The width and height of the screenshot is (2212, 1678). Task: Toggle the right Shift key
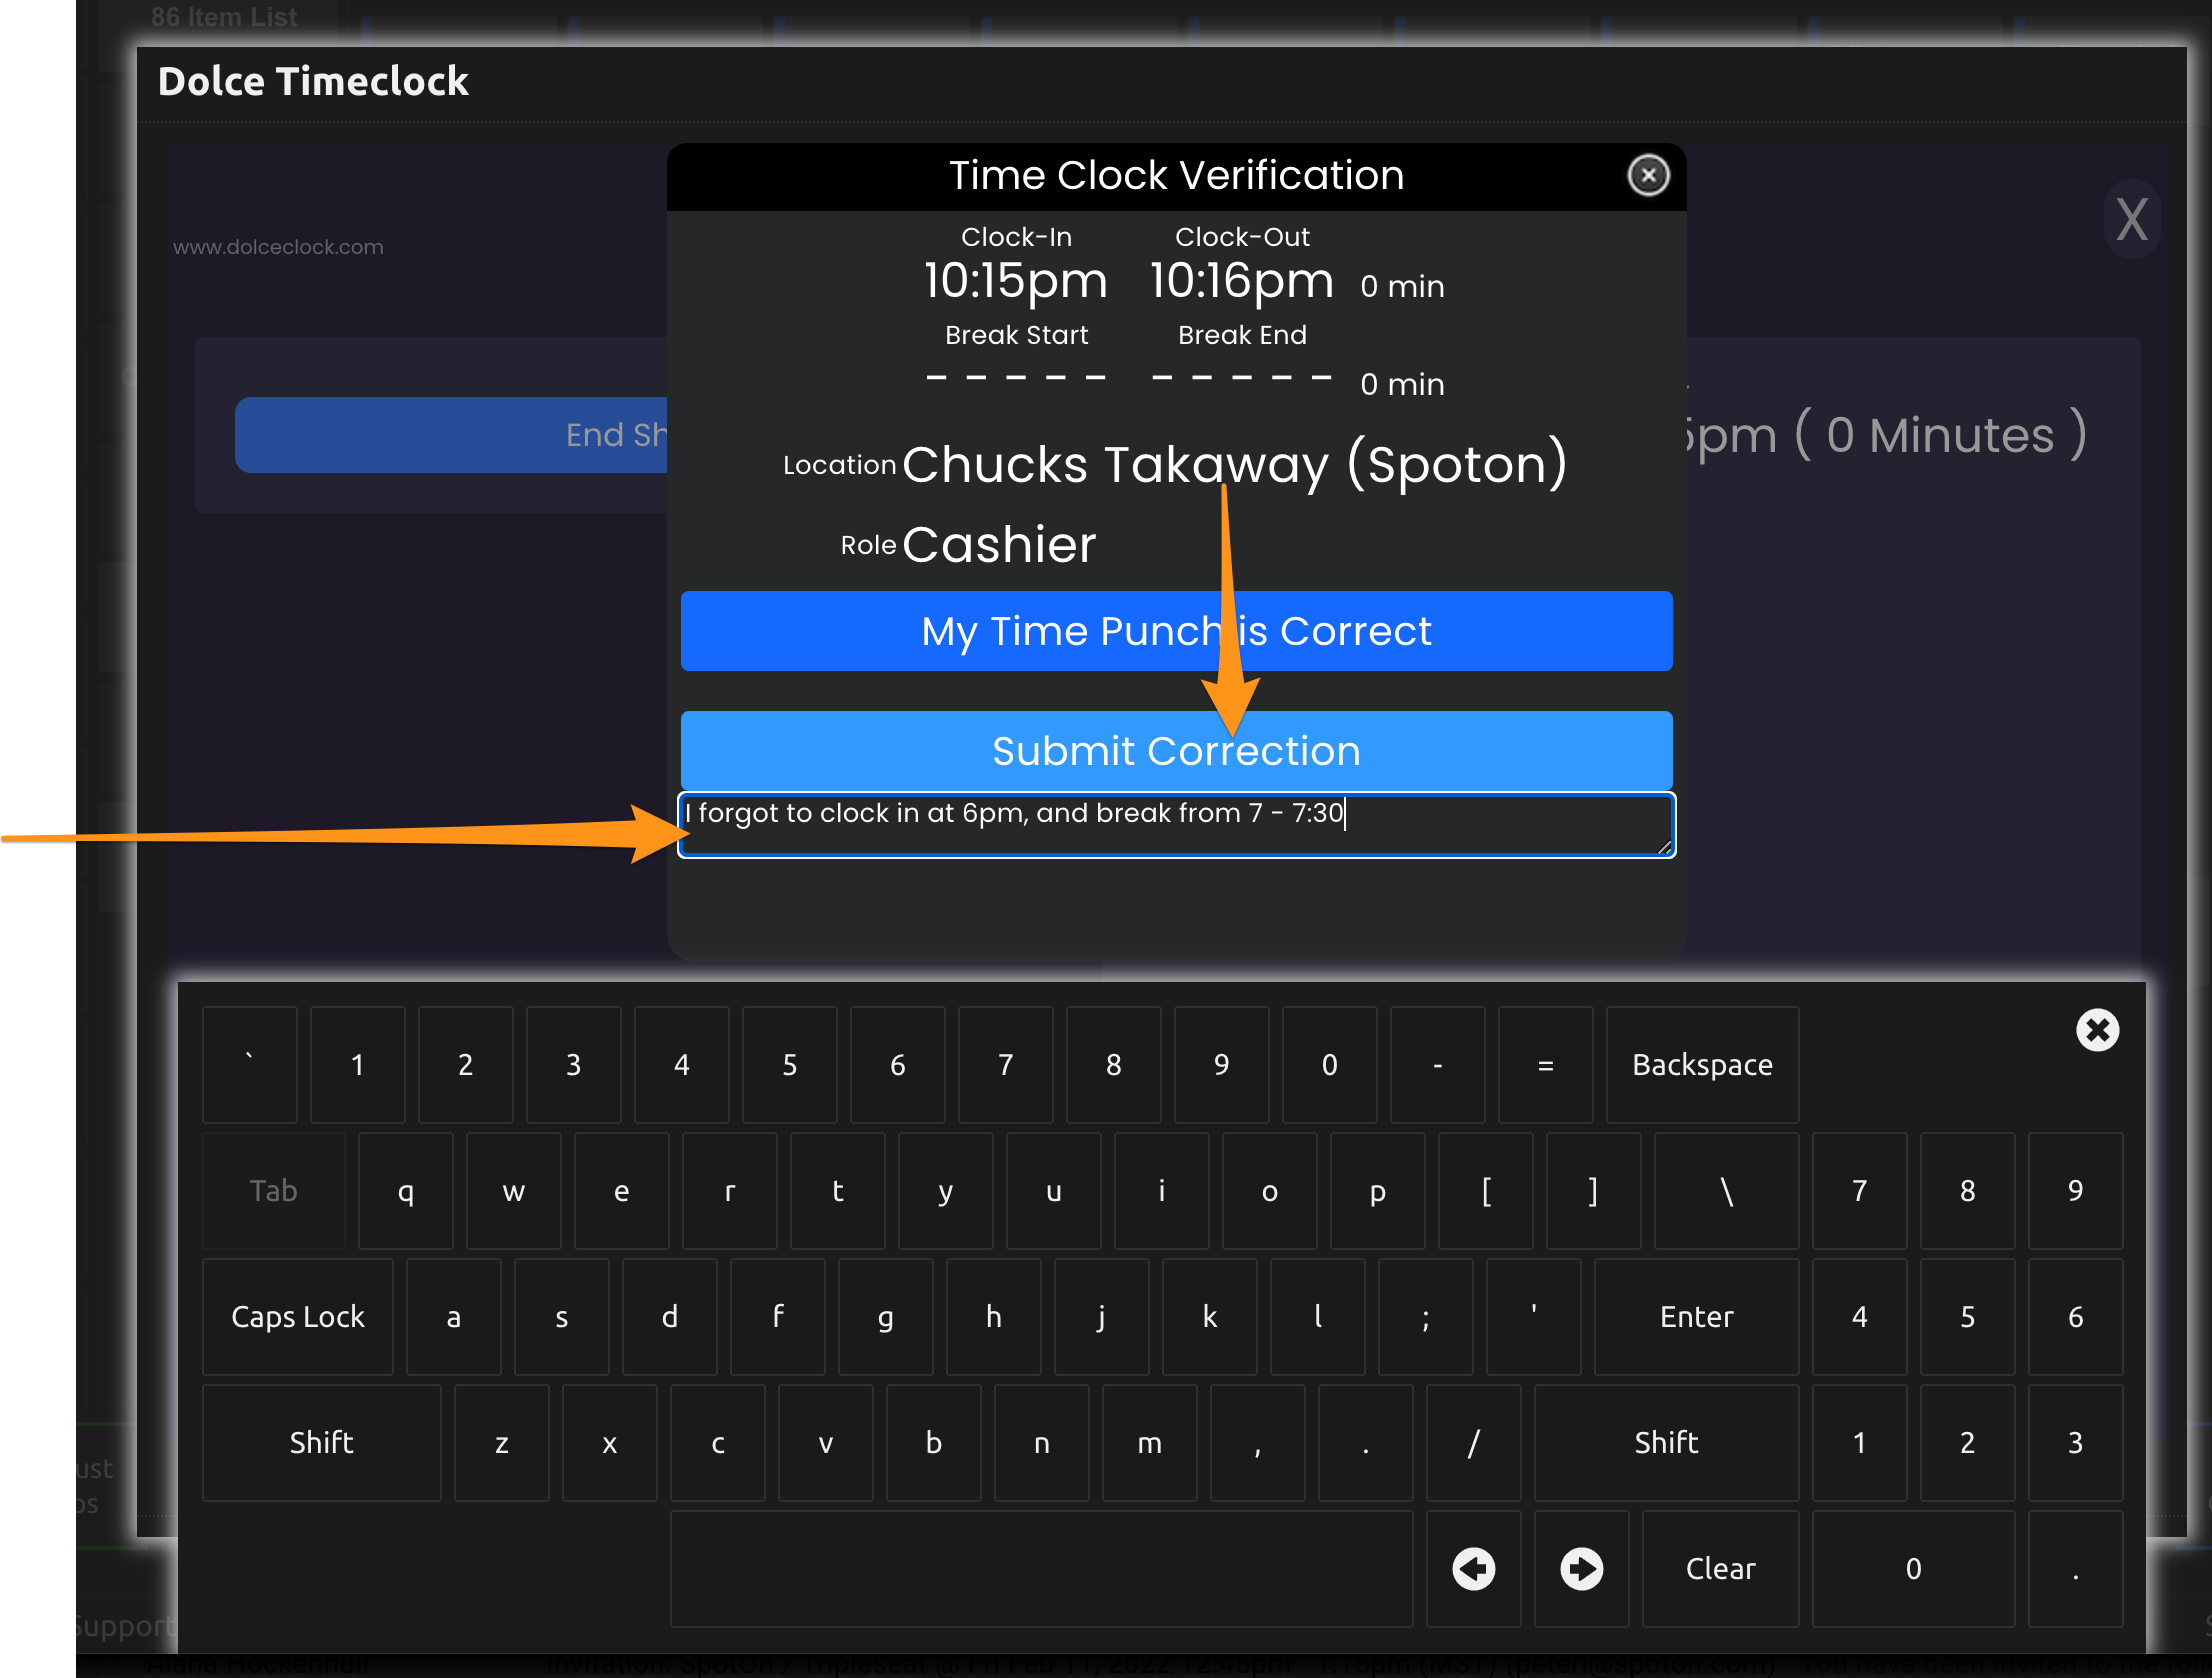tap(1665, 1442)
